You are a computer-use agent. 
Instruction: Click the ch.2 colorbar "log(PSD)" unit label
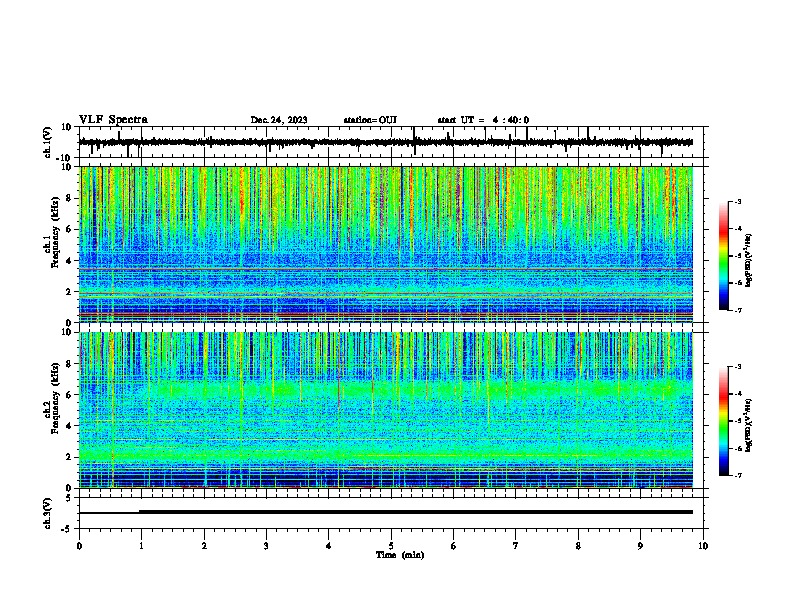point(748,425)
